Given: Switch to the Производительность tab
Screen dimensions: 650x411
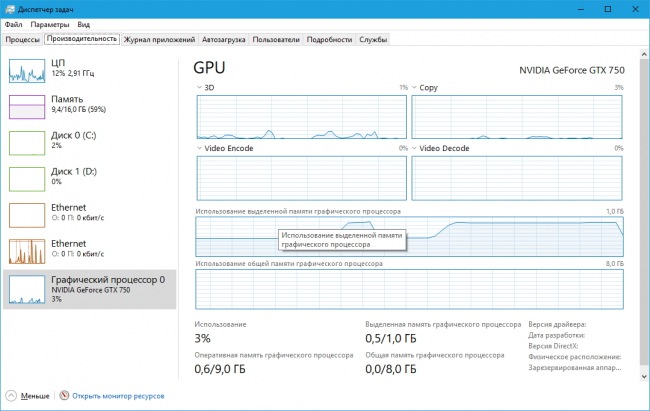Looking at the screenshot, I should coord(82,39).
